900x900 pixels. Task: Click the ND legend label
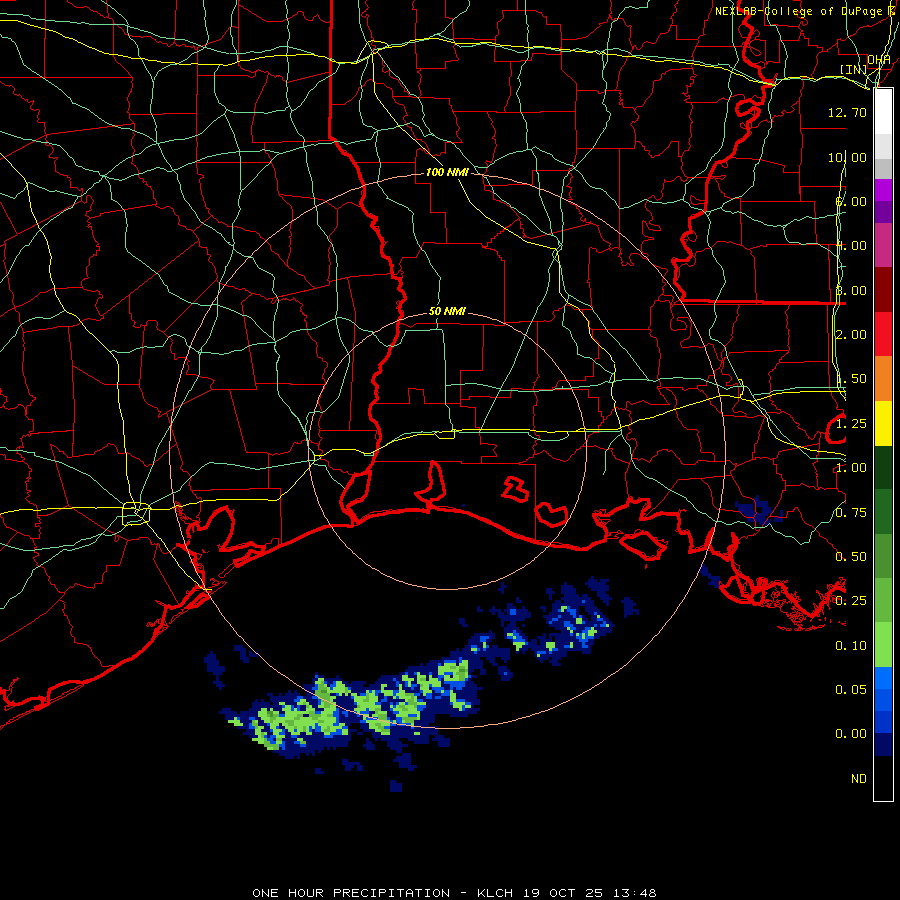(859, 779)
